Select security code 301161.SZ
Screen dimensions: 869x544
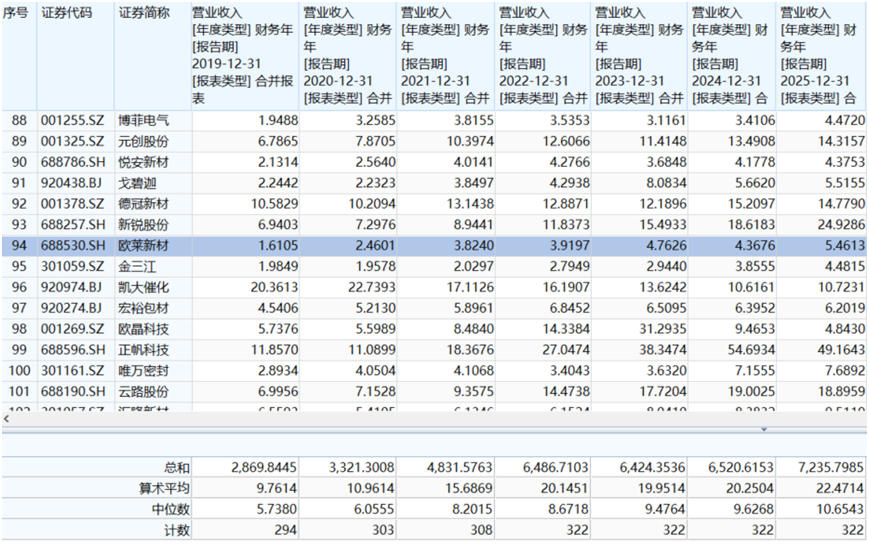pyautogui.click(x=72, y=371)
